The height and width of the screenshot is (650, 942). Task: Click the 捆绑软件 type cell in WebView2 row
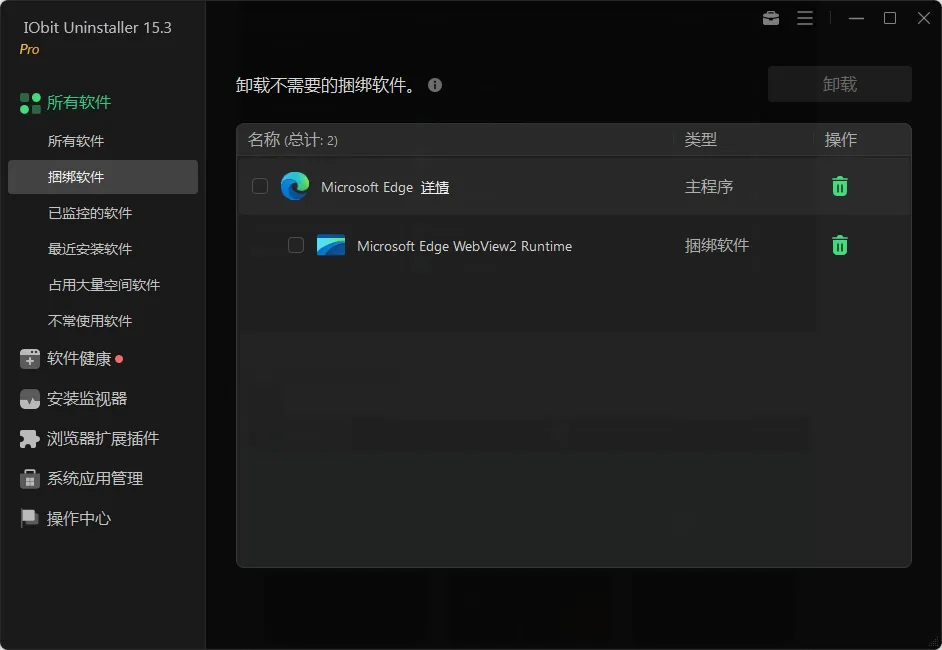717,245
